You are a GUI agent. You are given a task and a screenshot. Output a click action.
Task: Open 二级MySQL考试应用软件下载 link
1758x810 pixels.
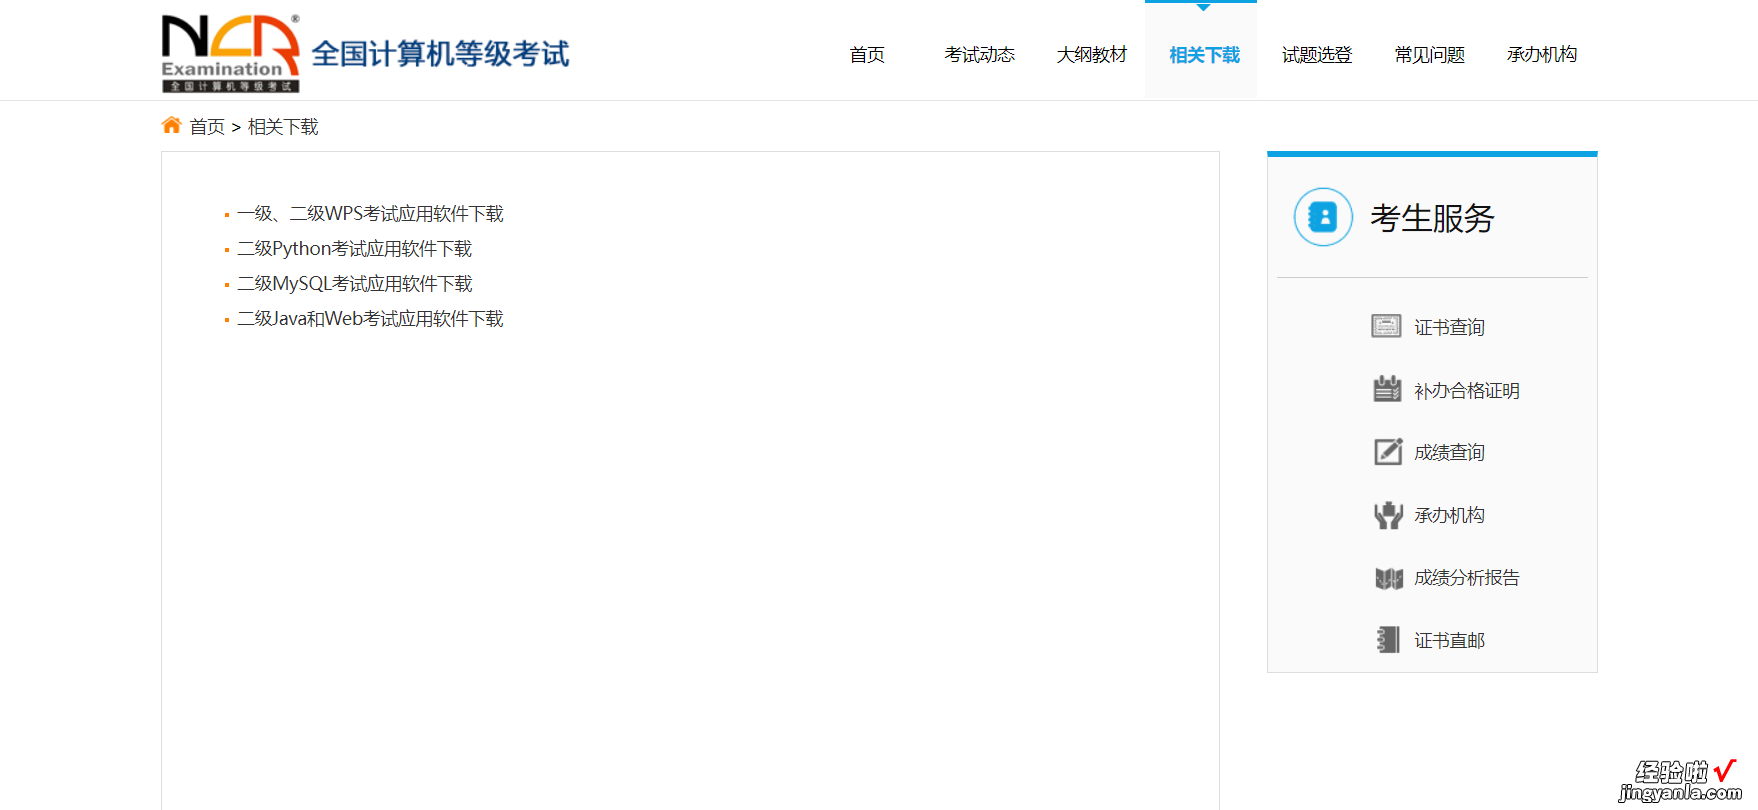coord(354,284)
